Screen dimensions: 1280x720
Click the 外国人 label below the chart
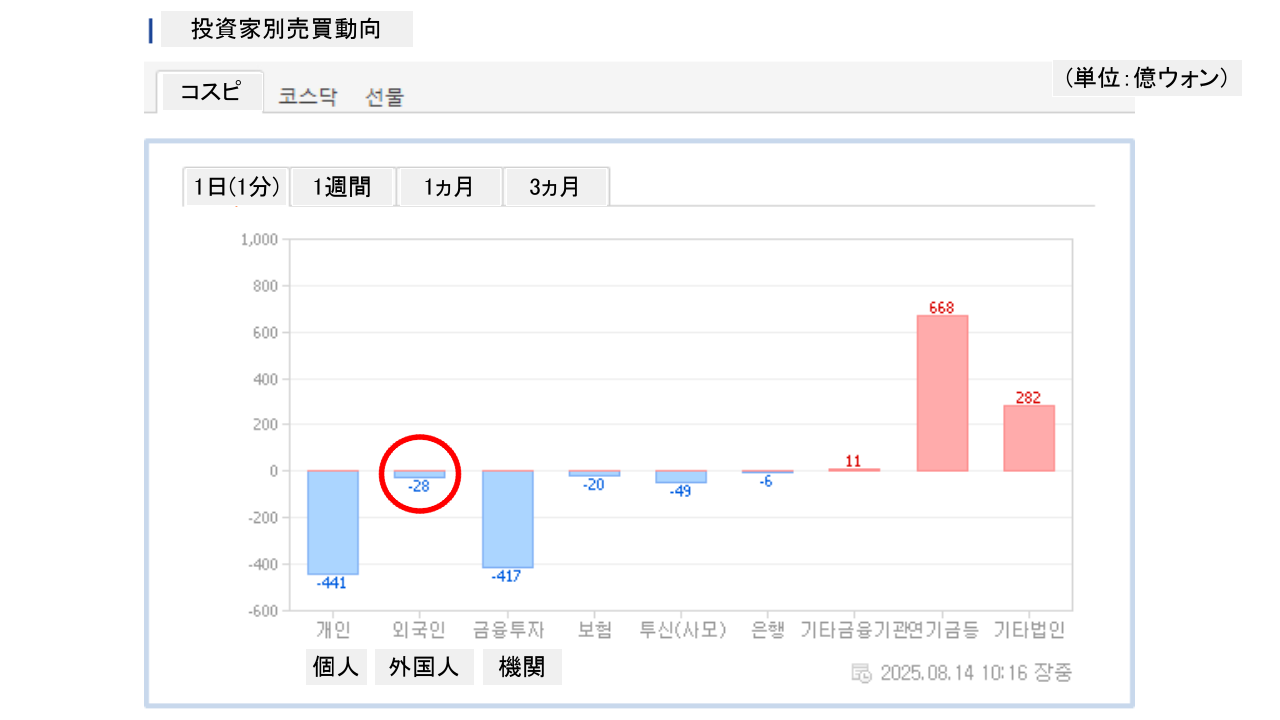click(424, 667)
